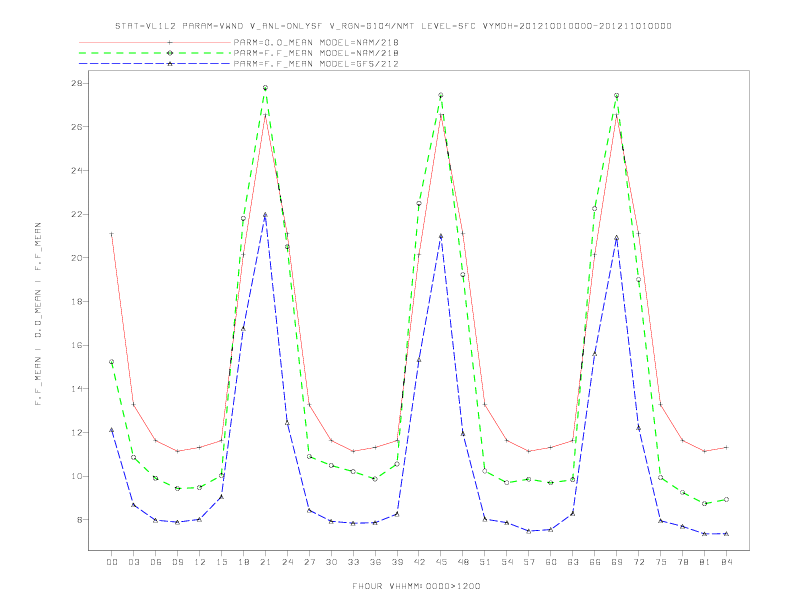Image resolution: width=792 pixels, height=612 pixels.
Task: Click green circle marker at hour 45 peak
Action: pos(441,95)
